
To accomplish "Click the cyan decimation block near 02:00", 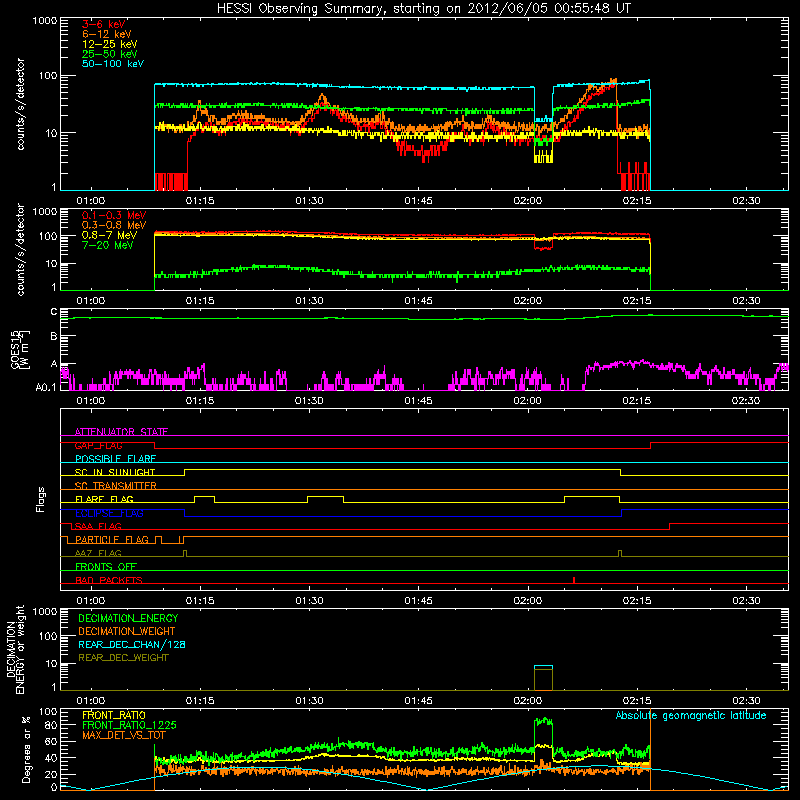I will click(543, 667).
